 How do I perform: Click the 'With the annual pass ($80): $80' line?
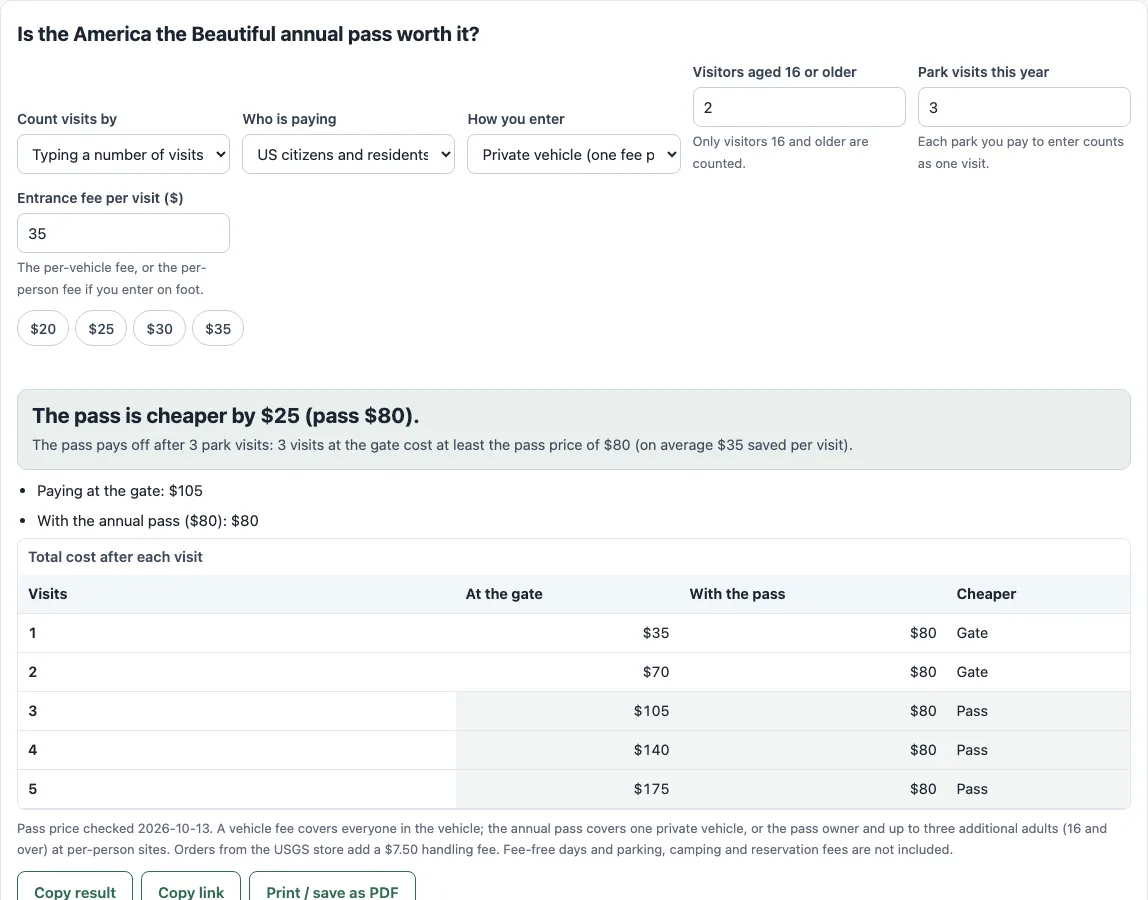click(x=148, y=521)
